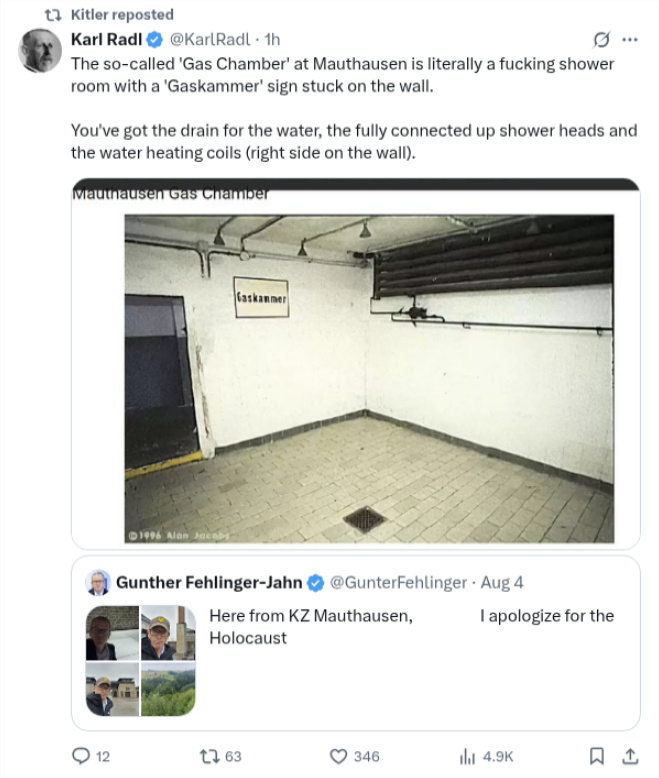
Task: Open the top-left photo in quoted post grid
Action: [112, 632]
